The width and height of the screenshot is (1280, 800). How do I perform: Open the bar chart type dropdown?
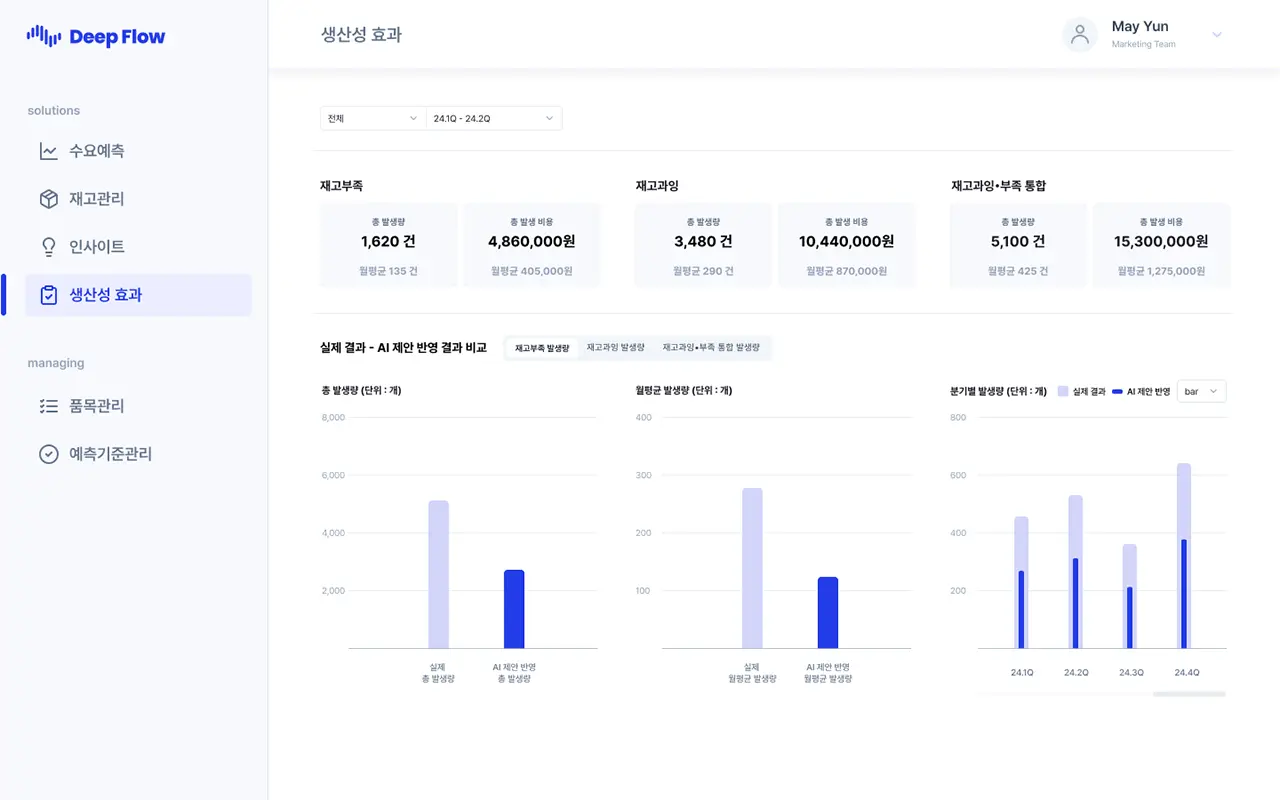point(1202,391)
